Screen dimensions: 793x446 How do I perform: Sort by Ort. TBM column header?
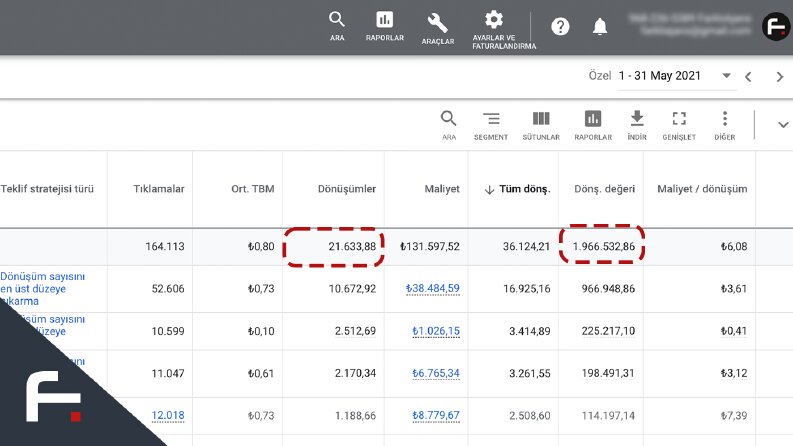coord(252,189)
